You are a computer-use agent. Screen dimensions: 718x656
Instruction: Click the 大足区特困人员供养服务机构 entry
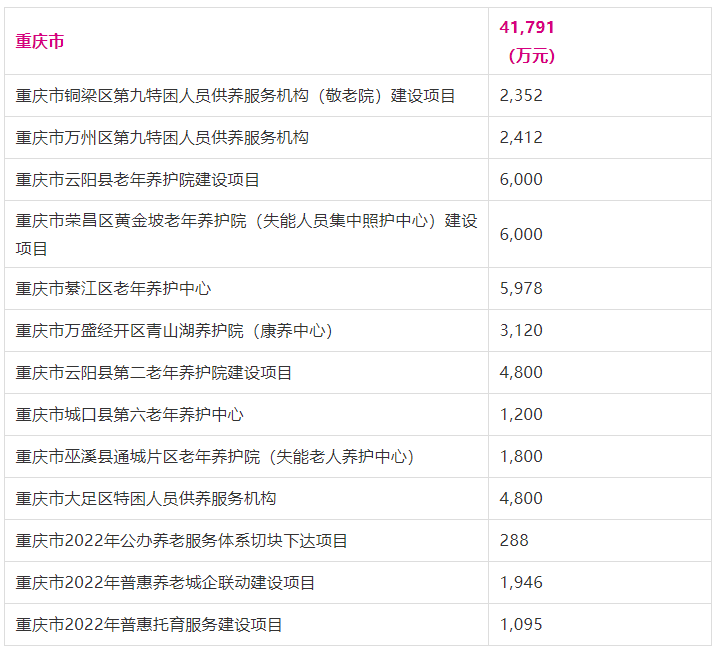click(x=146, y=498)
